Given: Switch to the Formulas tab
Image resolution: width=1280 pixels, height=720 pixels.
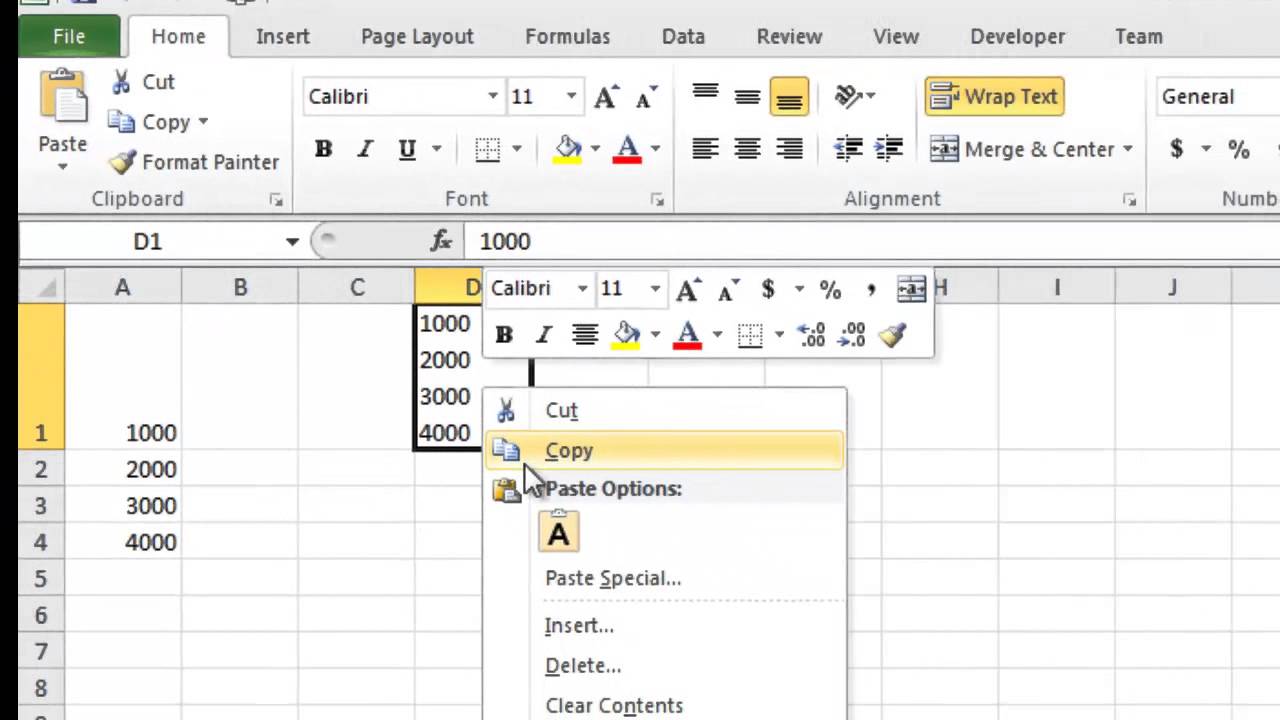Looking at the screenshot, I should 567,36.
